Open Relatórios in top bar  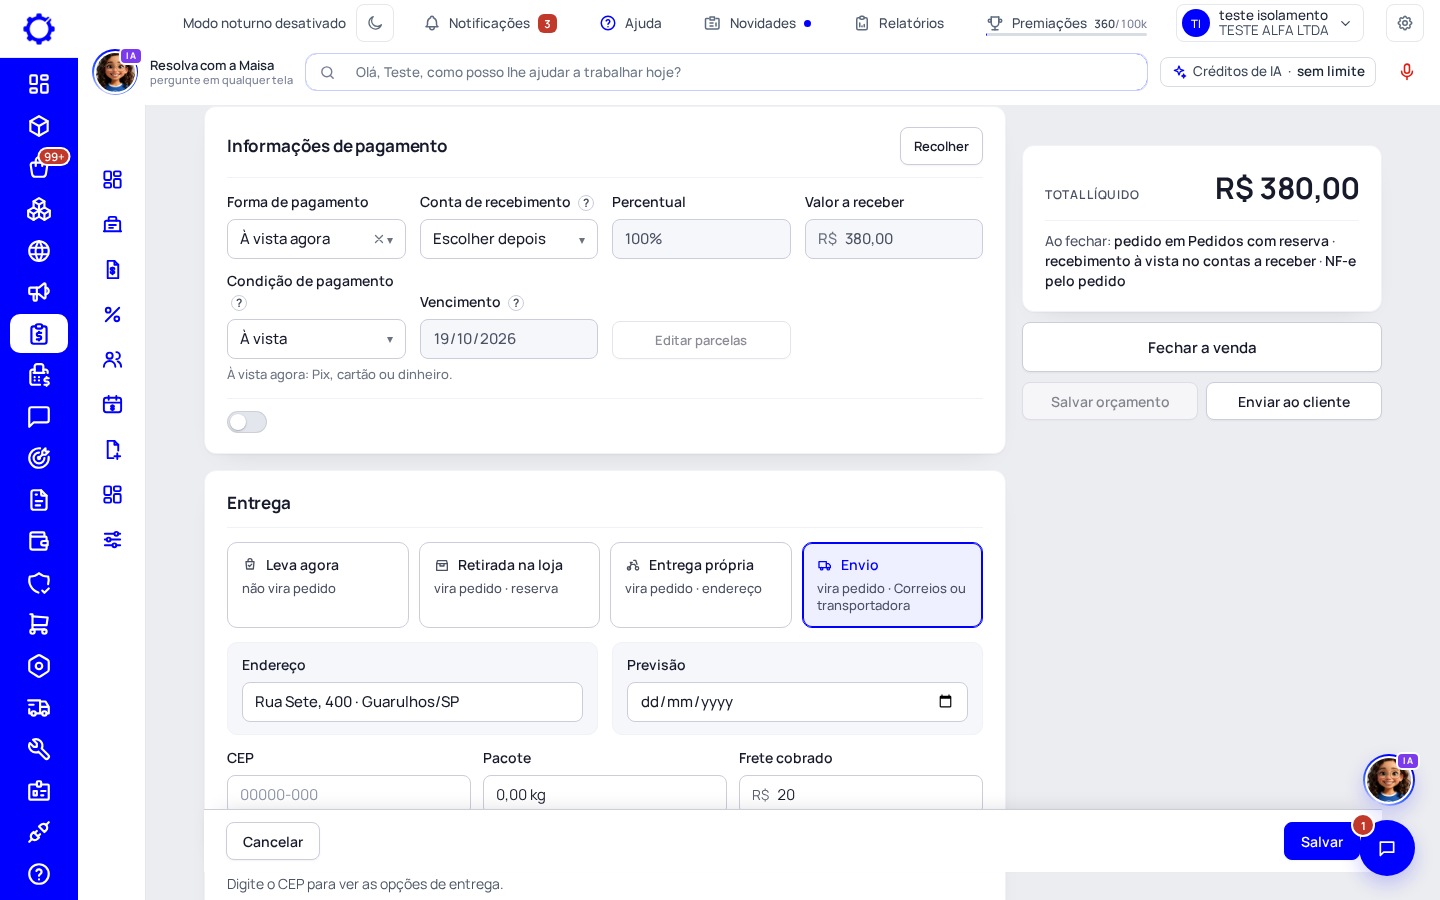click(899, 23)
